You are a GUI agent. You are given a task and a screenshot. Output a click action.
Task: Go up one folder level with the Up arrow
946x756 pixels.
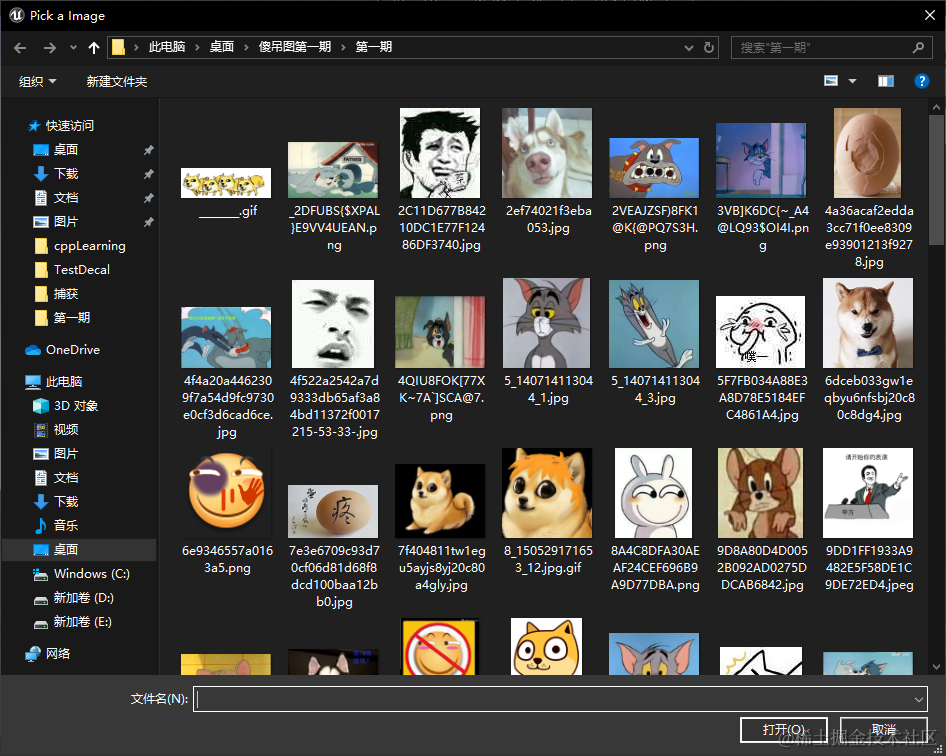[x=94, y=48]
